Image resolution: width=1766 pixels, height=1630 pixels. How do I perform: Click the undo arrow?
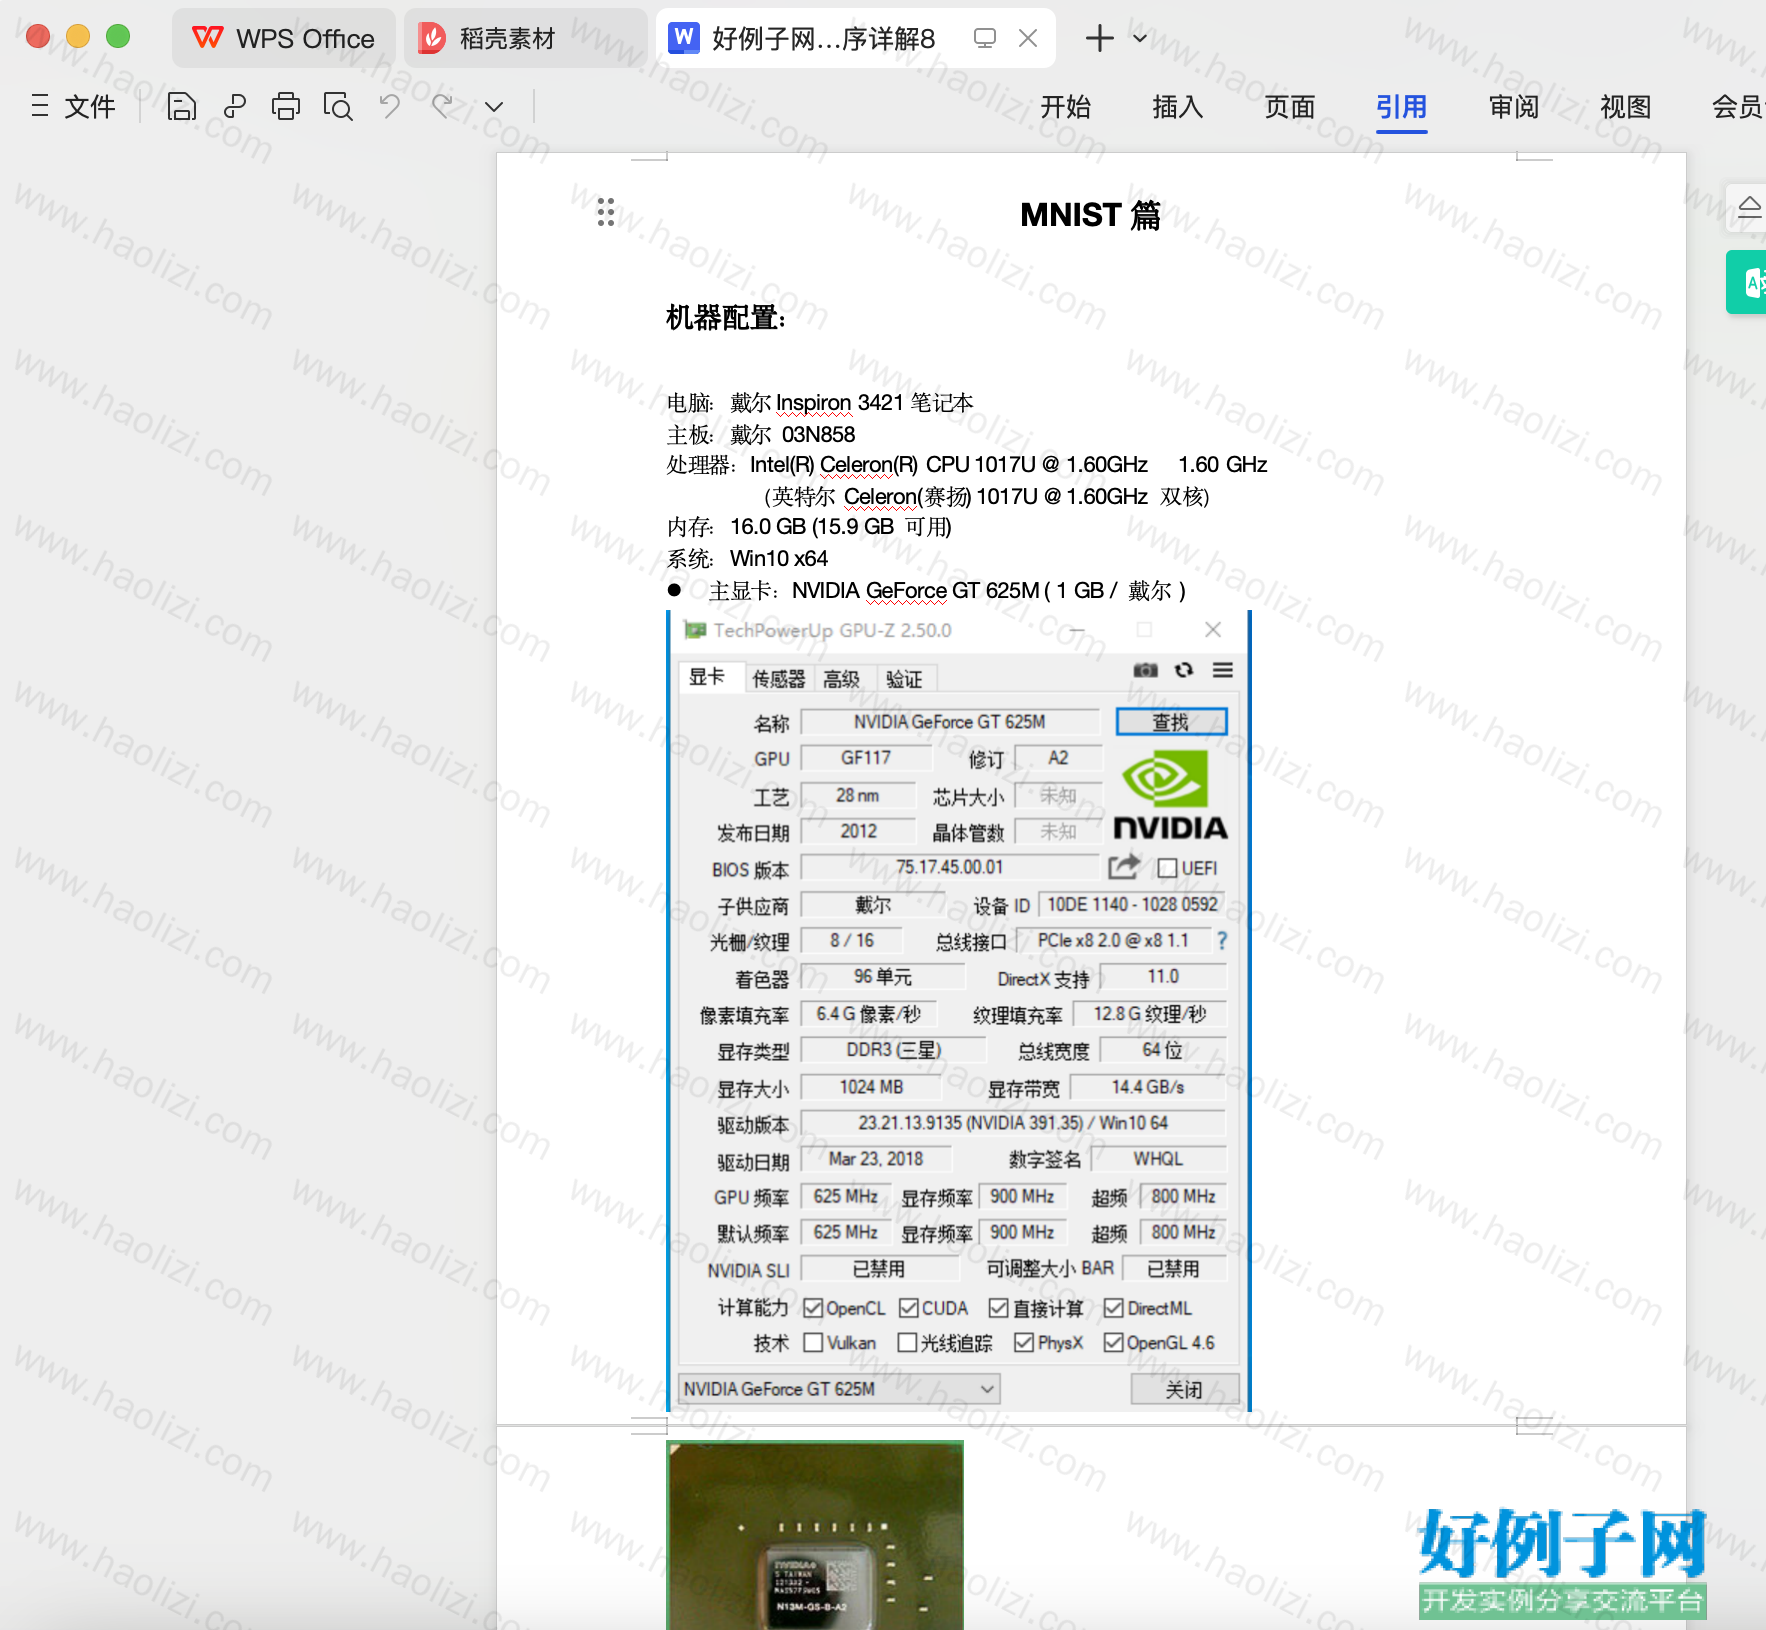click(x=390, y=105)
